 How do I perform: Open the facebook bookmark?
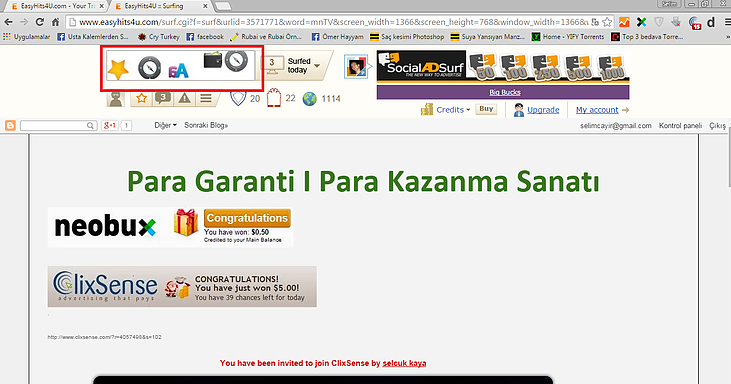[205, 36]
